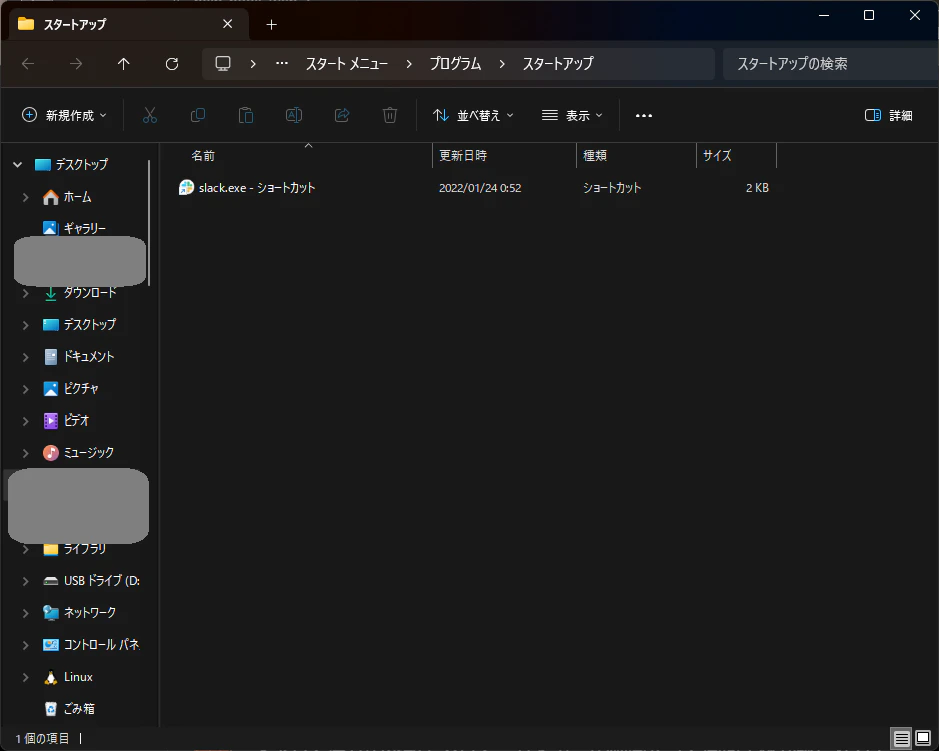Click the Rename icon in toolbar

293,115
